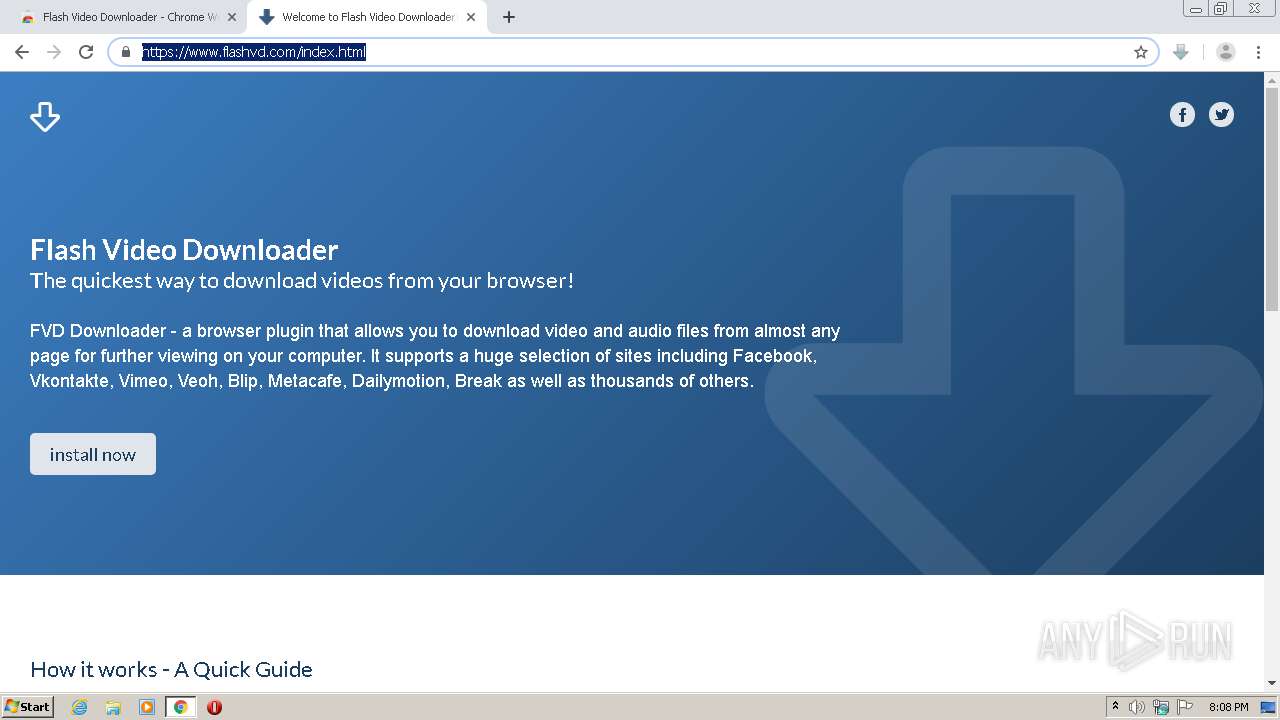Click the red Opera taskbar icon
The height and width of the screenshot is (720, 1280).
pos(214,707)
